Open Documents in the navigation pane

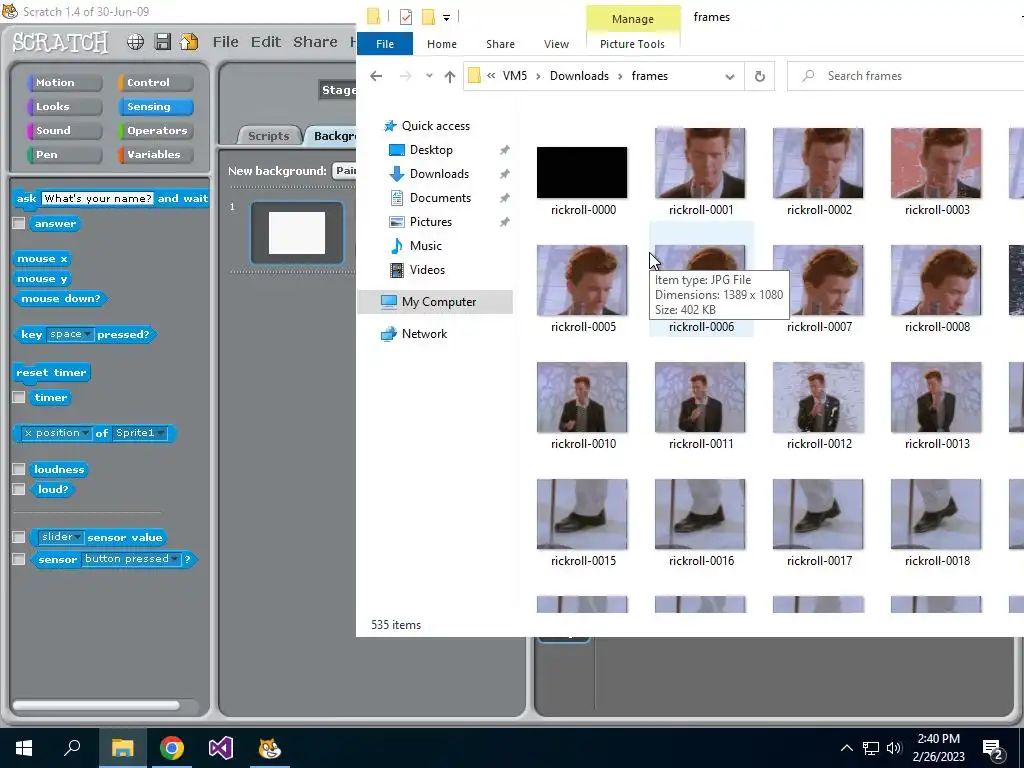(x=440, y=198)
